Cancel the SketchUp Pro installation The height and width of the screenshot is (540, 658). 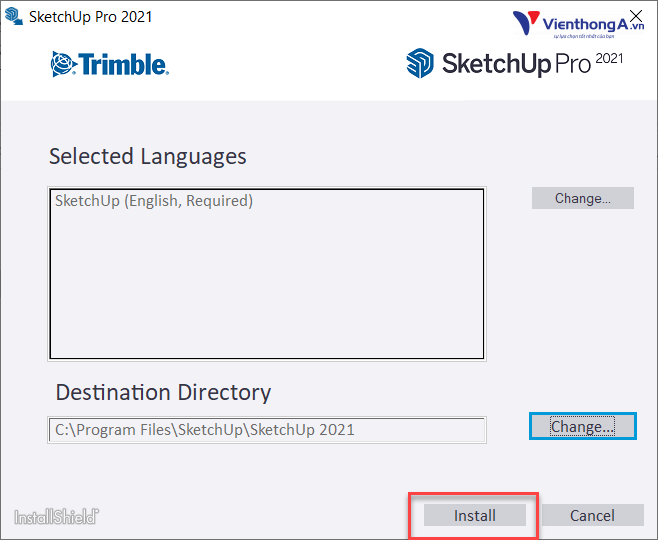coord(592,515)
